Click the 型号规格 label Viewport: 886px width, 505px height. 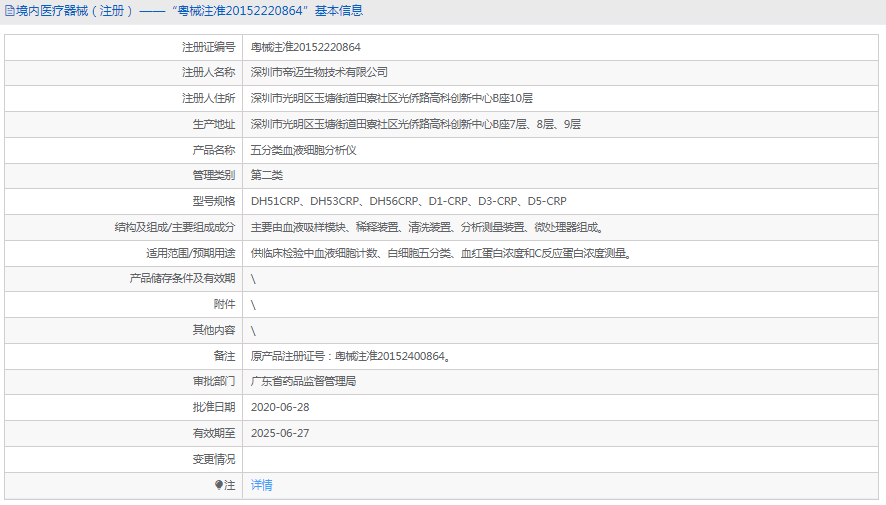point(214,201)
